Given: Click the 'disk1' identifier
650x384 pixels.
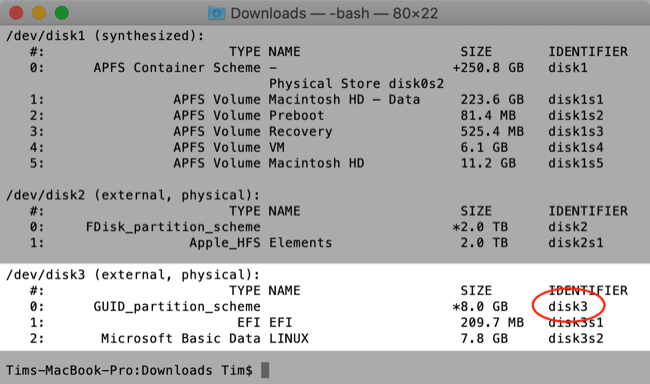Looking at the screenshot, I should point(568,68).
